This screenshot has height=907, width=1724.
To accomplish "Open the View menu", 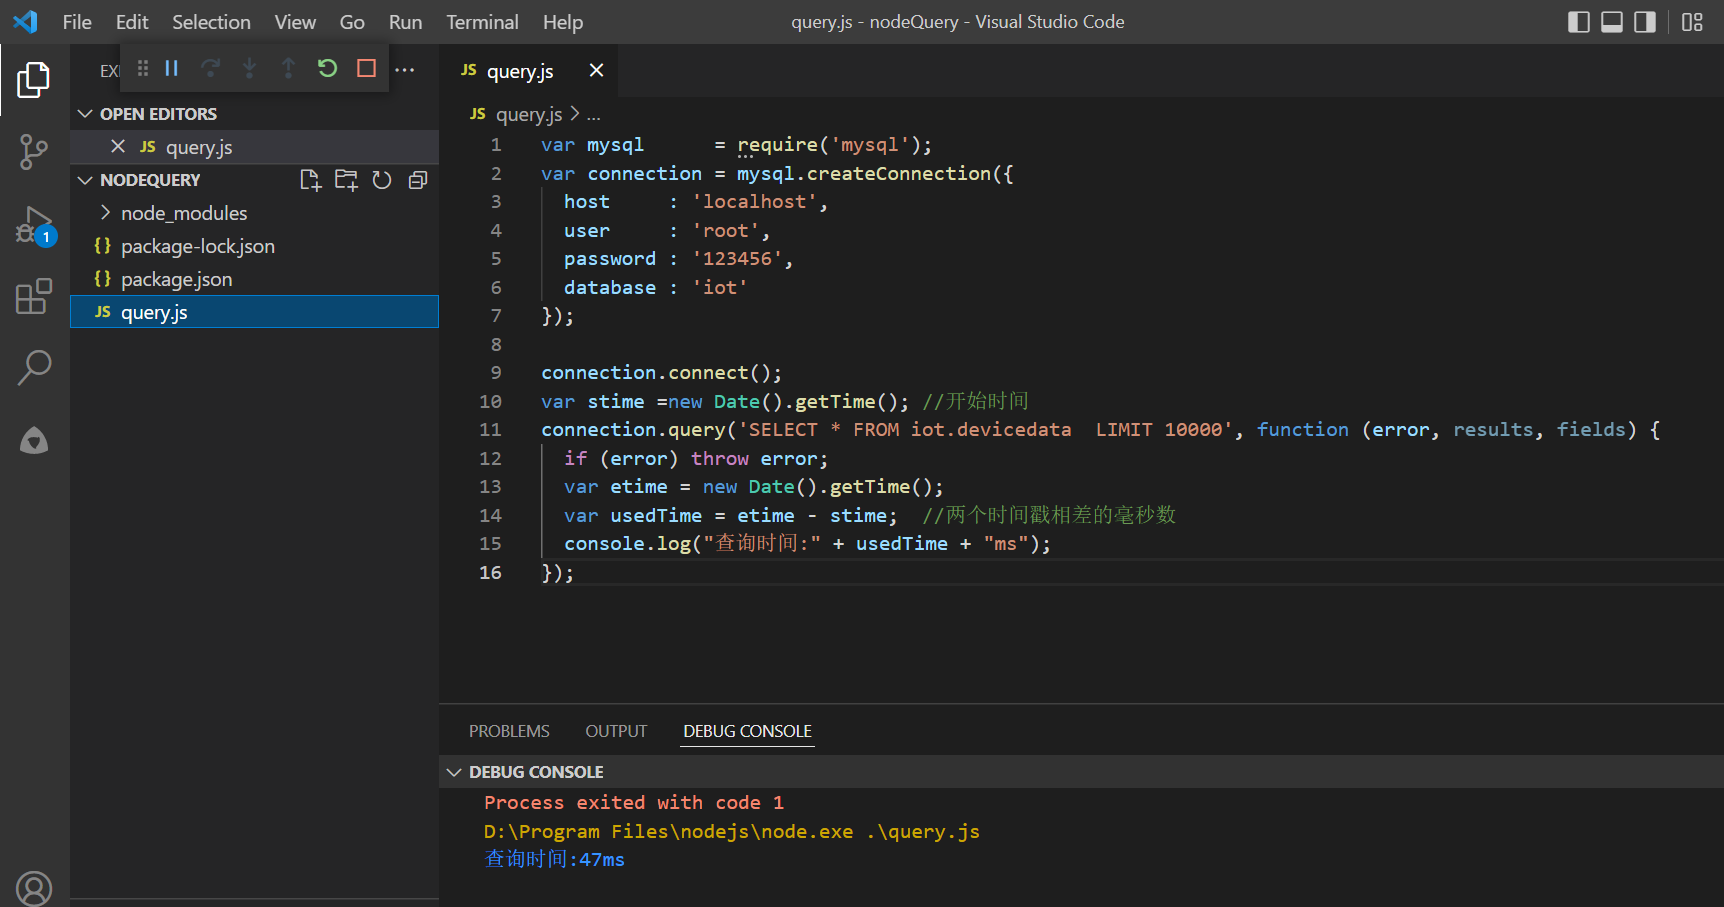I will 295,22.
